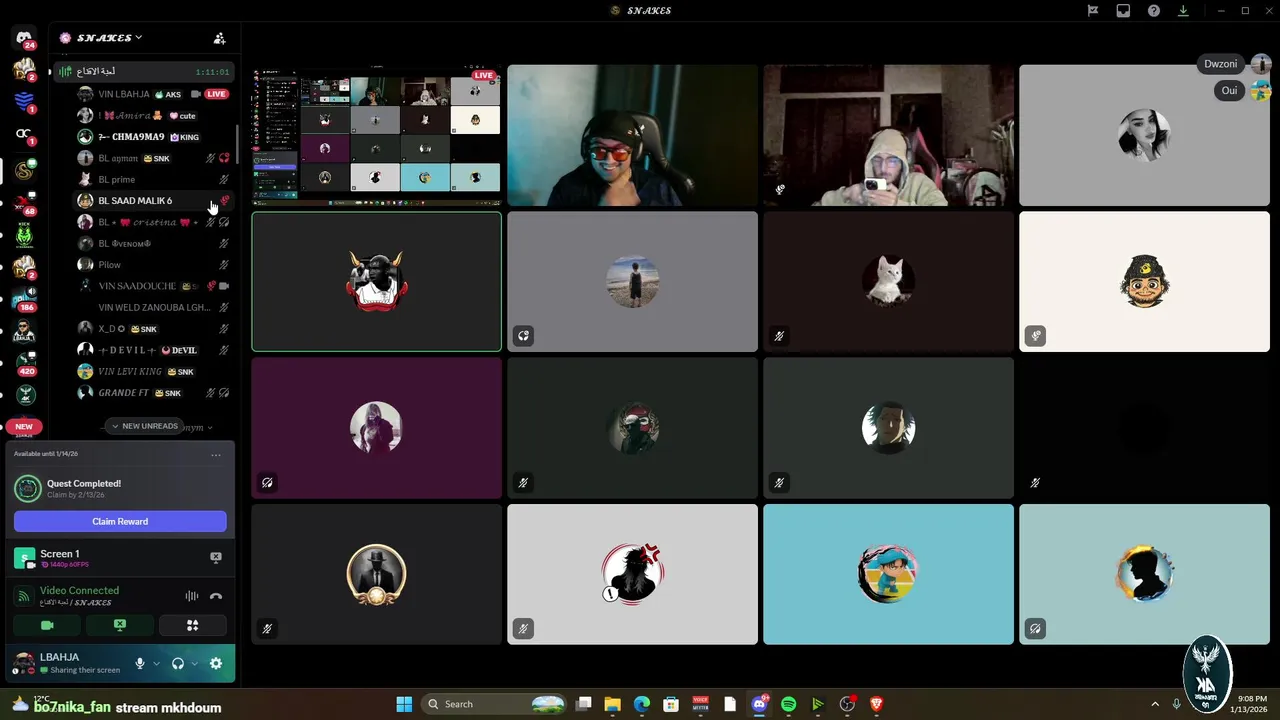The image size is (1280, 720).
Task: Select X_D user with SNK tag
Action: (x=155, y=329)
